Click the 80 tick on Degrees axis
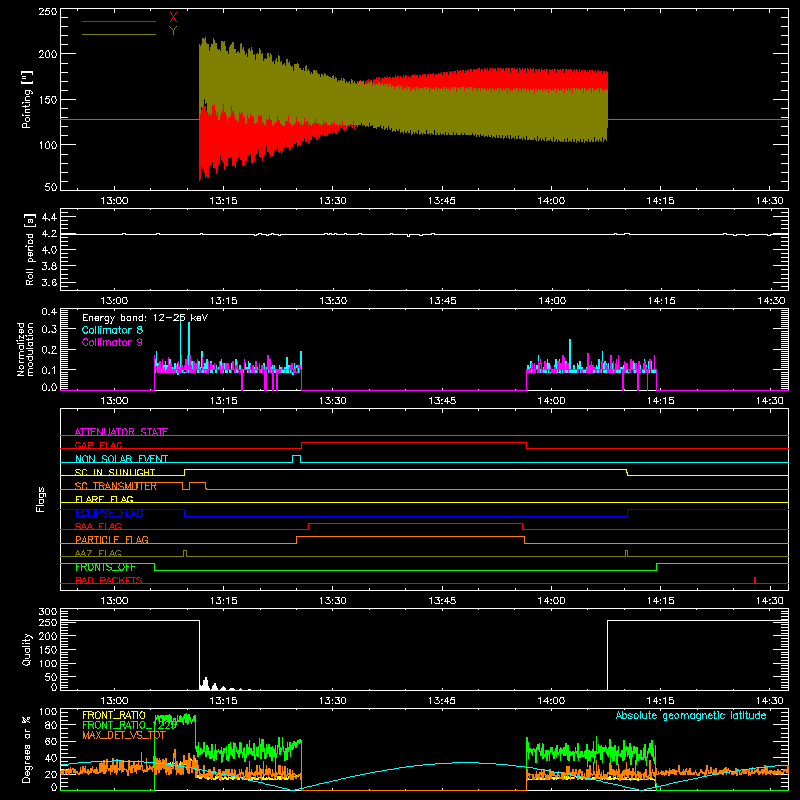Screen dimensions: 800x800 tap(51, 725)
